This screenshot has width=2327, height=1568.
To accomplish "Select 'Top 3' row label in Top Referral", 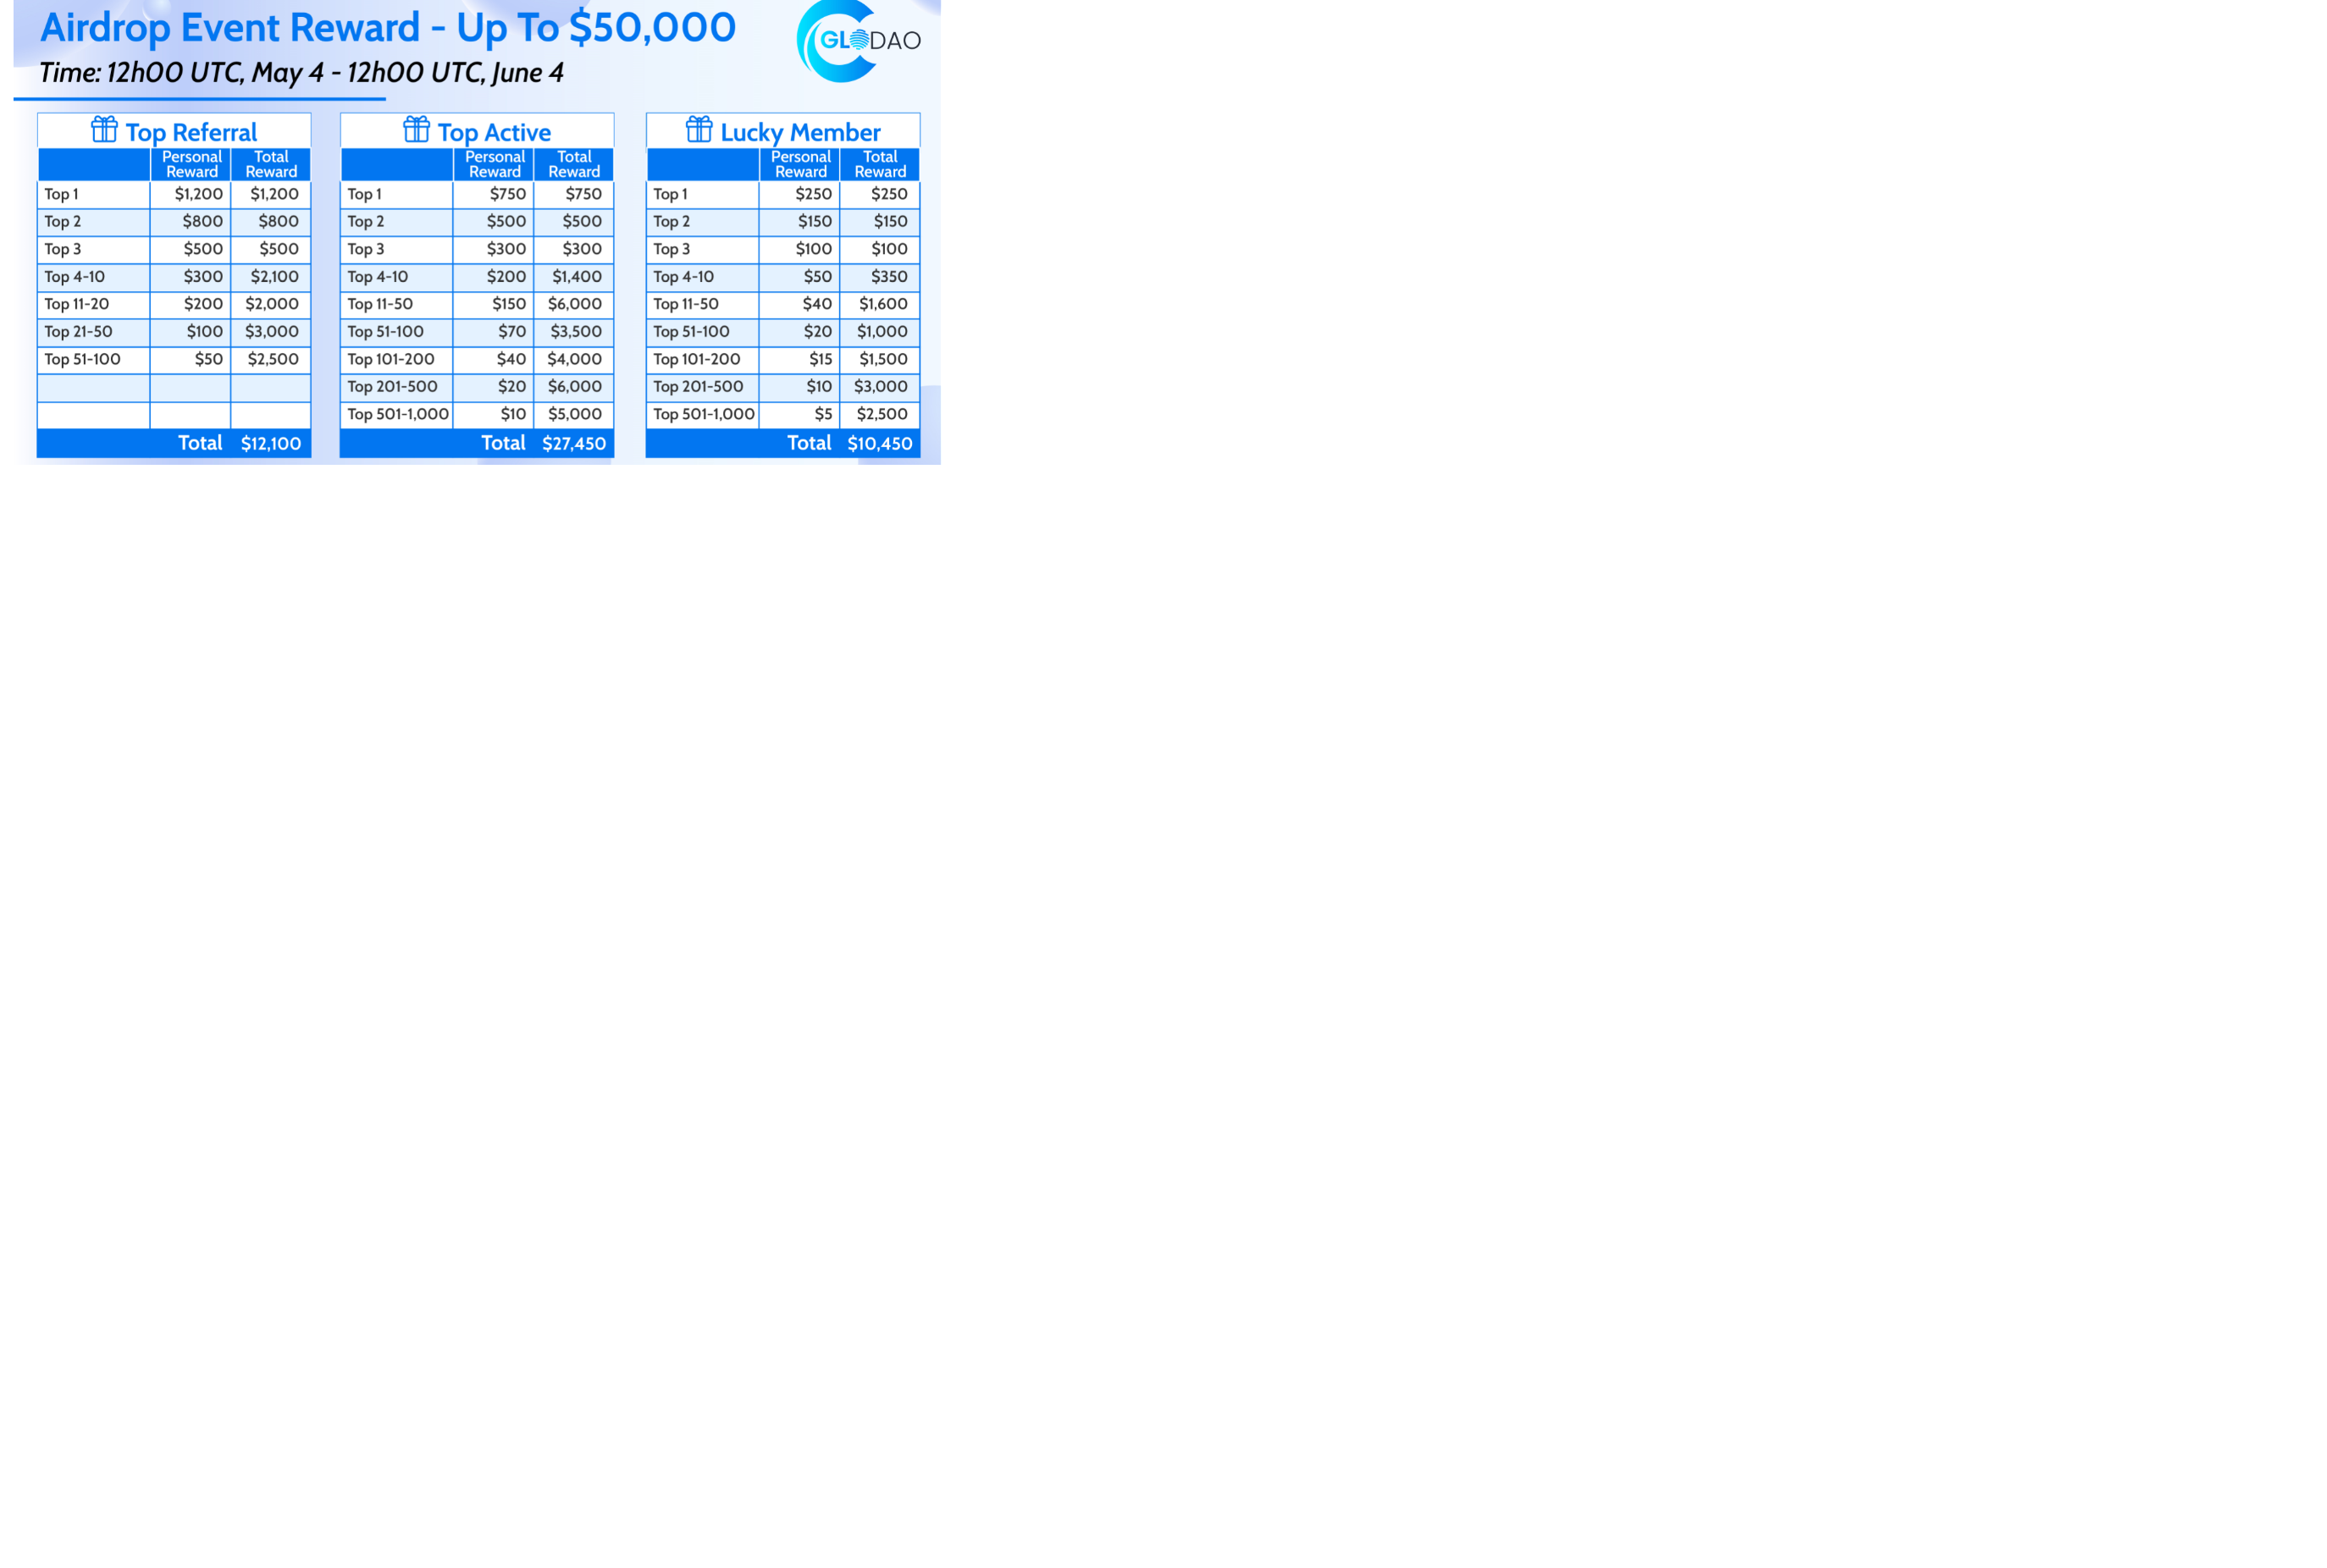I will [62, 249].
